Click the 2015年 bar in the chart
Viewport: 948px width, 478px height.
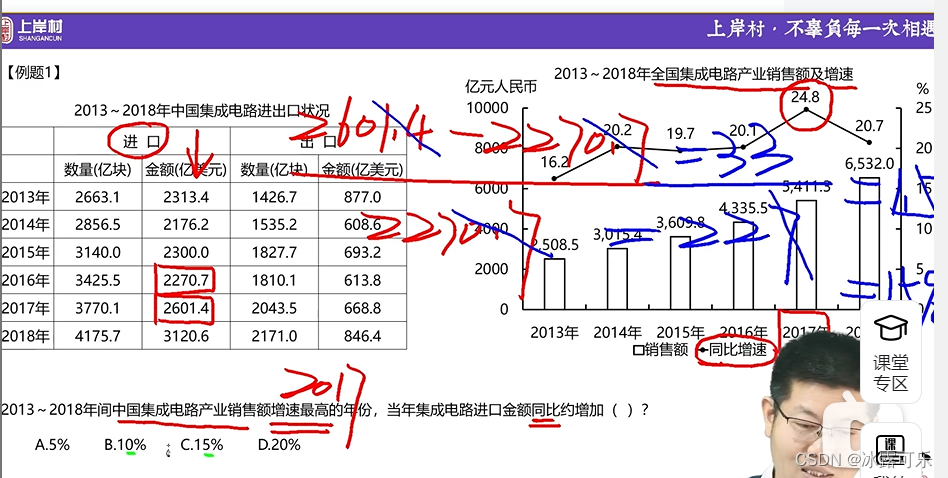[680, 273]
